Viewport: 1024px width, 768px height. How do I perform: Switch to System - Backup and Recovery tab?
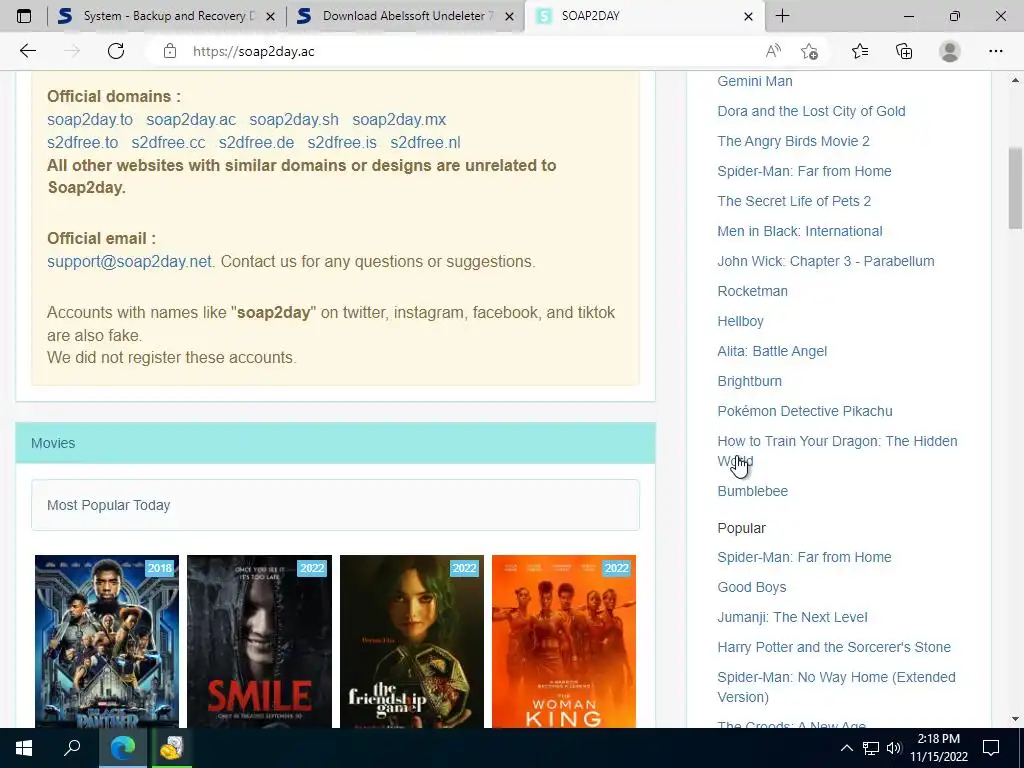(x=167, y=16)
